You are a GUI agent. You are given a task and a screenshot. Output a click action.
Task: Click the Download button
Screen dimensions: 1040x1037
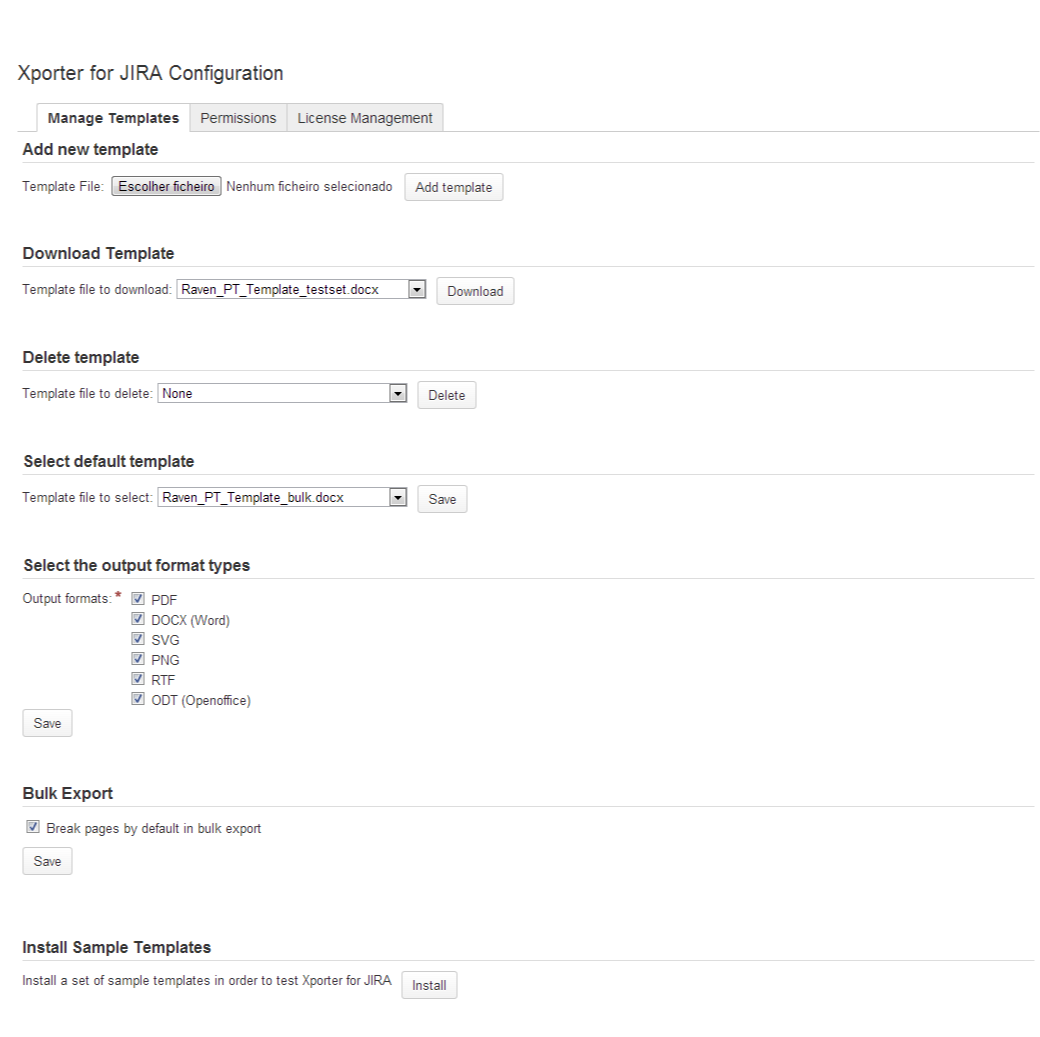click(475, 291)
